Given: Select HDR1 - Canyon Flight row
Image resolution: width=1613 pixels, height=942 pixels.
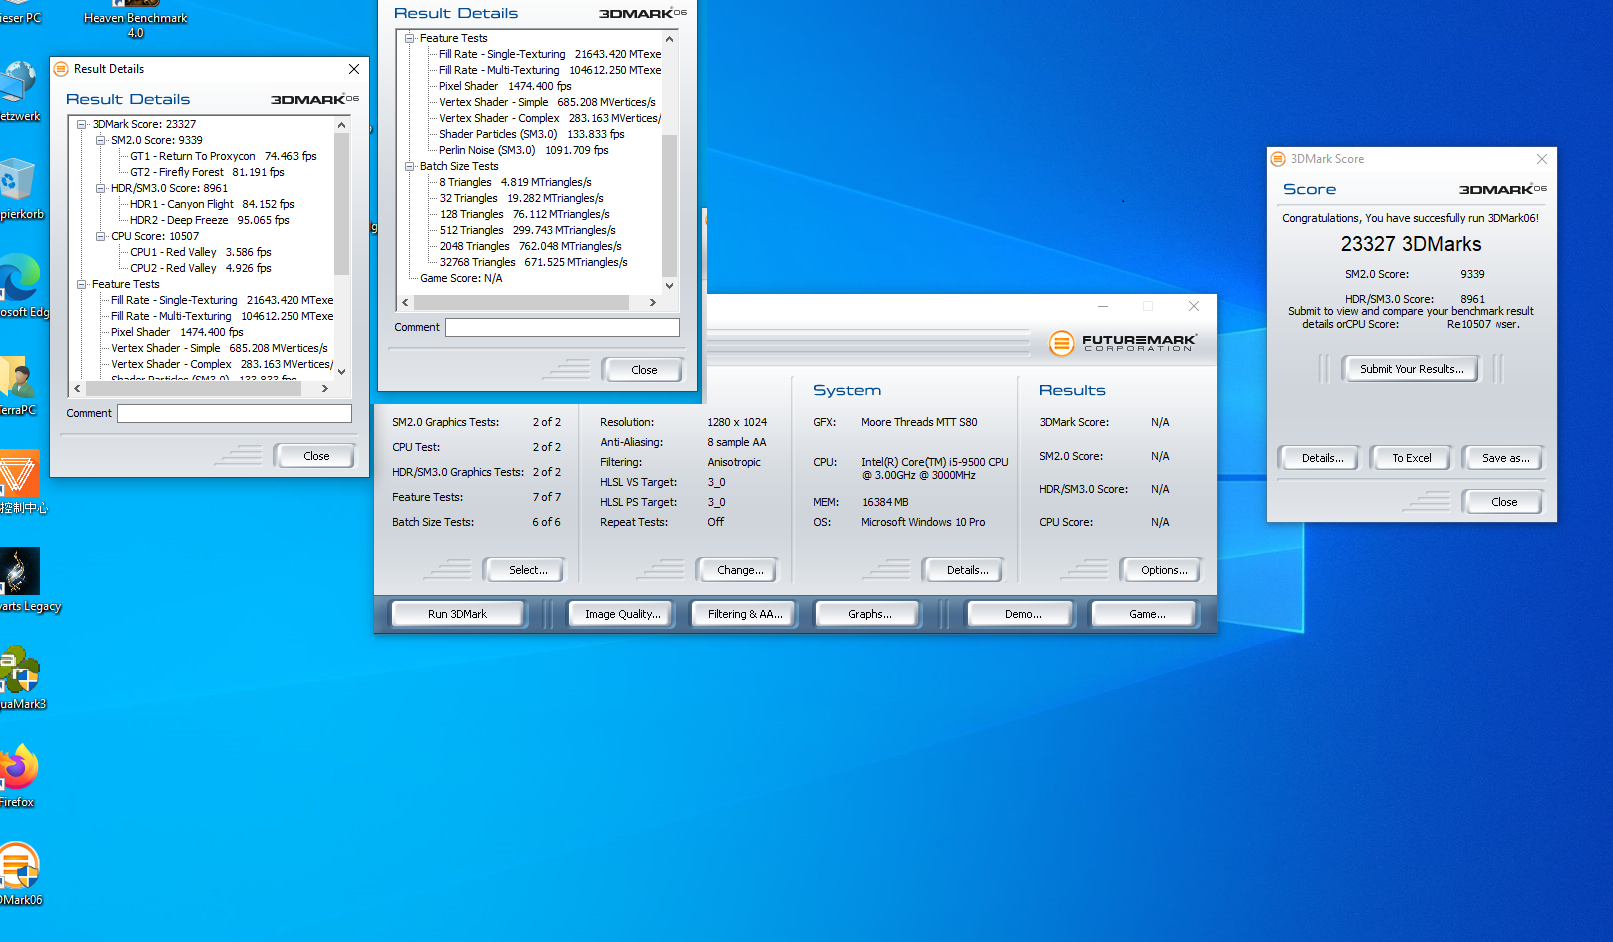Looking at the screenshot, I should point(212,205).
